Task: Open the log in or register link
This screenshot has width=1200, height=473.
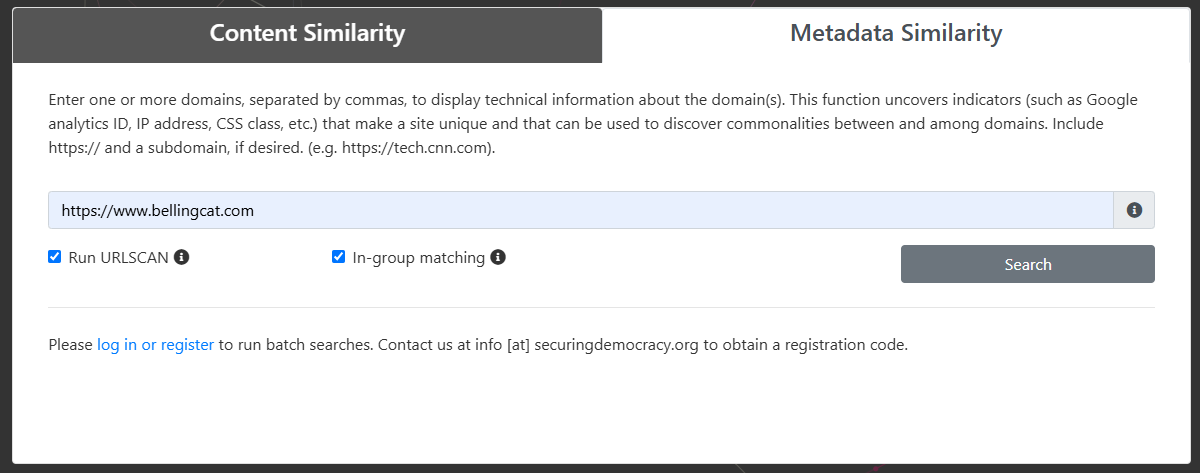Action: (x=155, y=345)
